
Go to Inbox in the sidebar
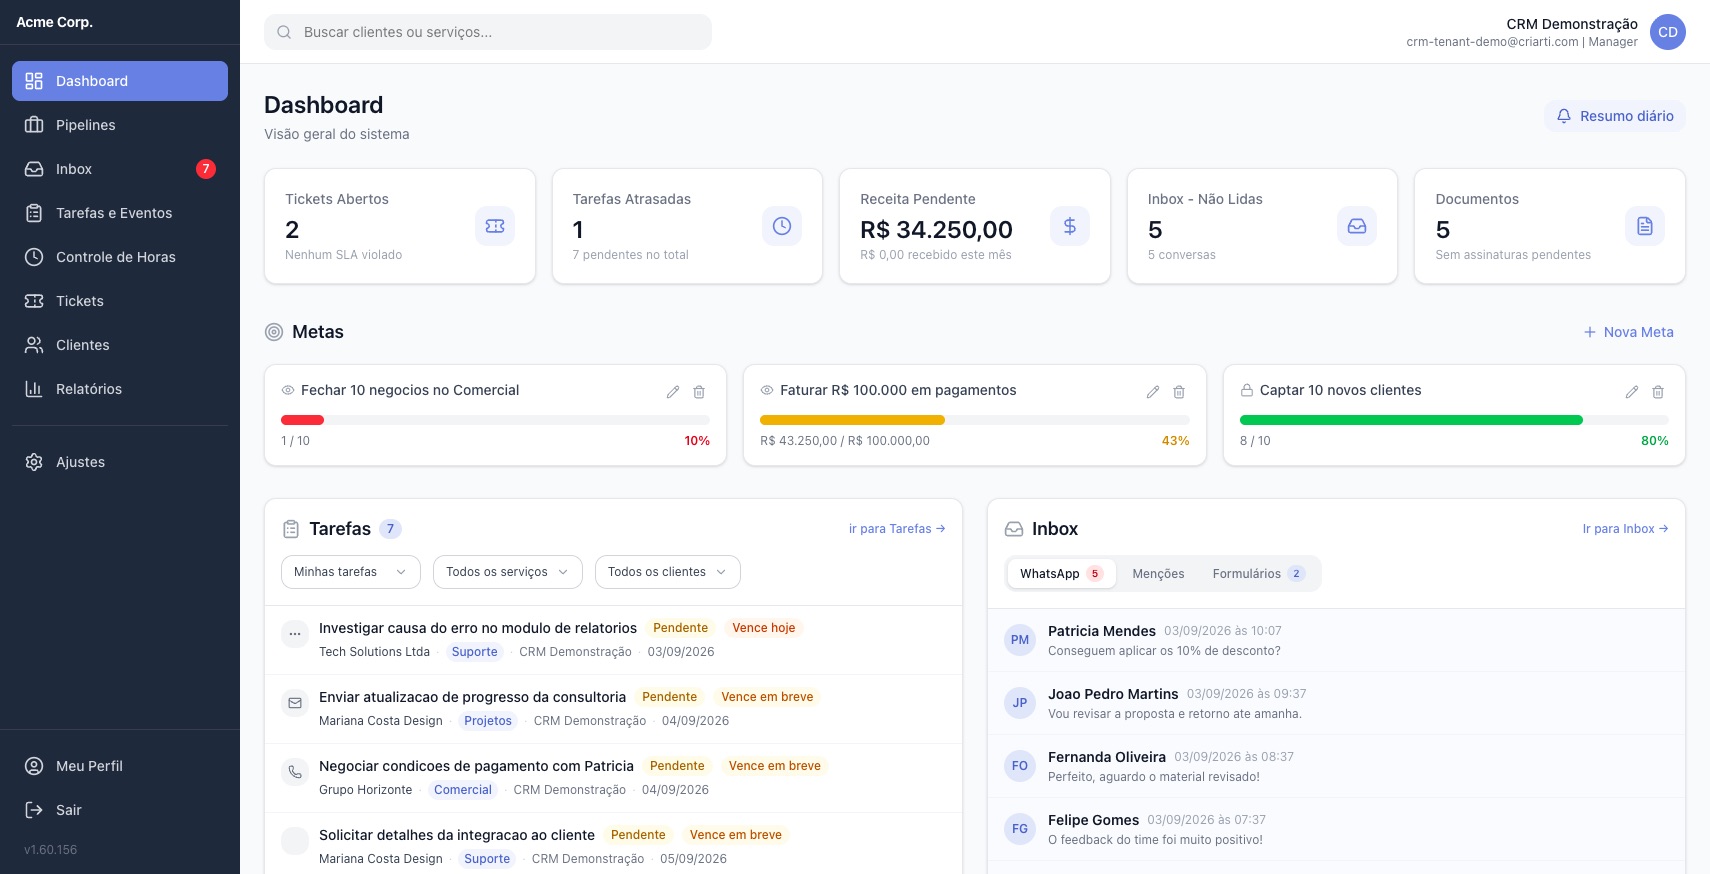[120, 169]
